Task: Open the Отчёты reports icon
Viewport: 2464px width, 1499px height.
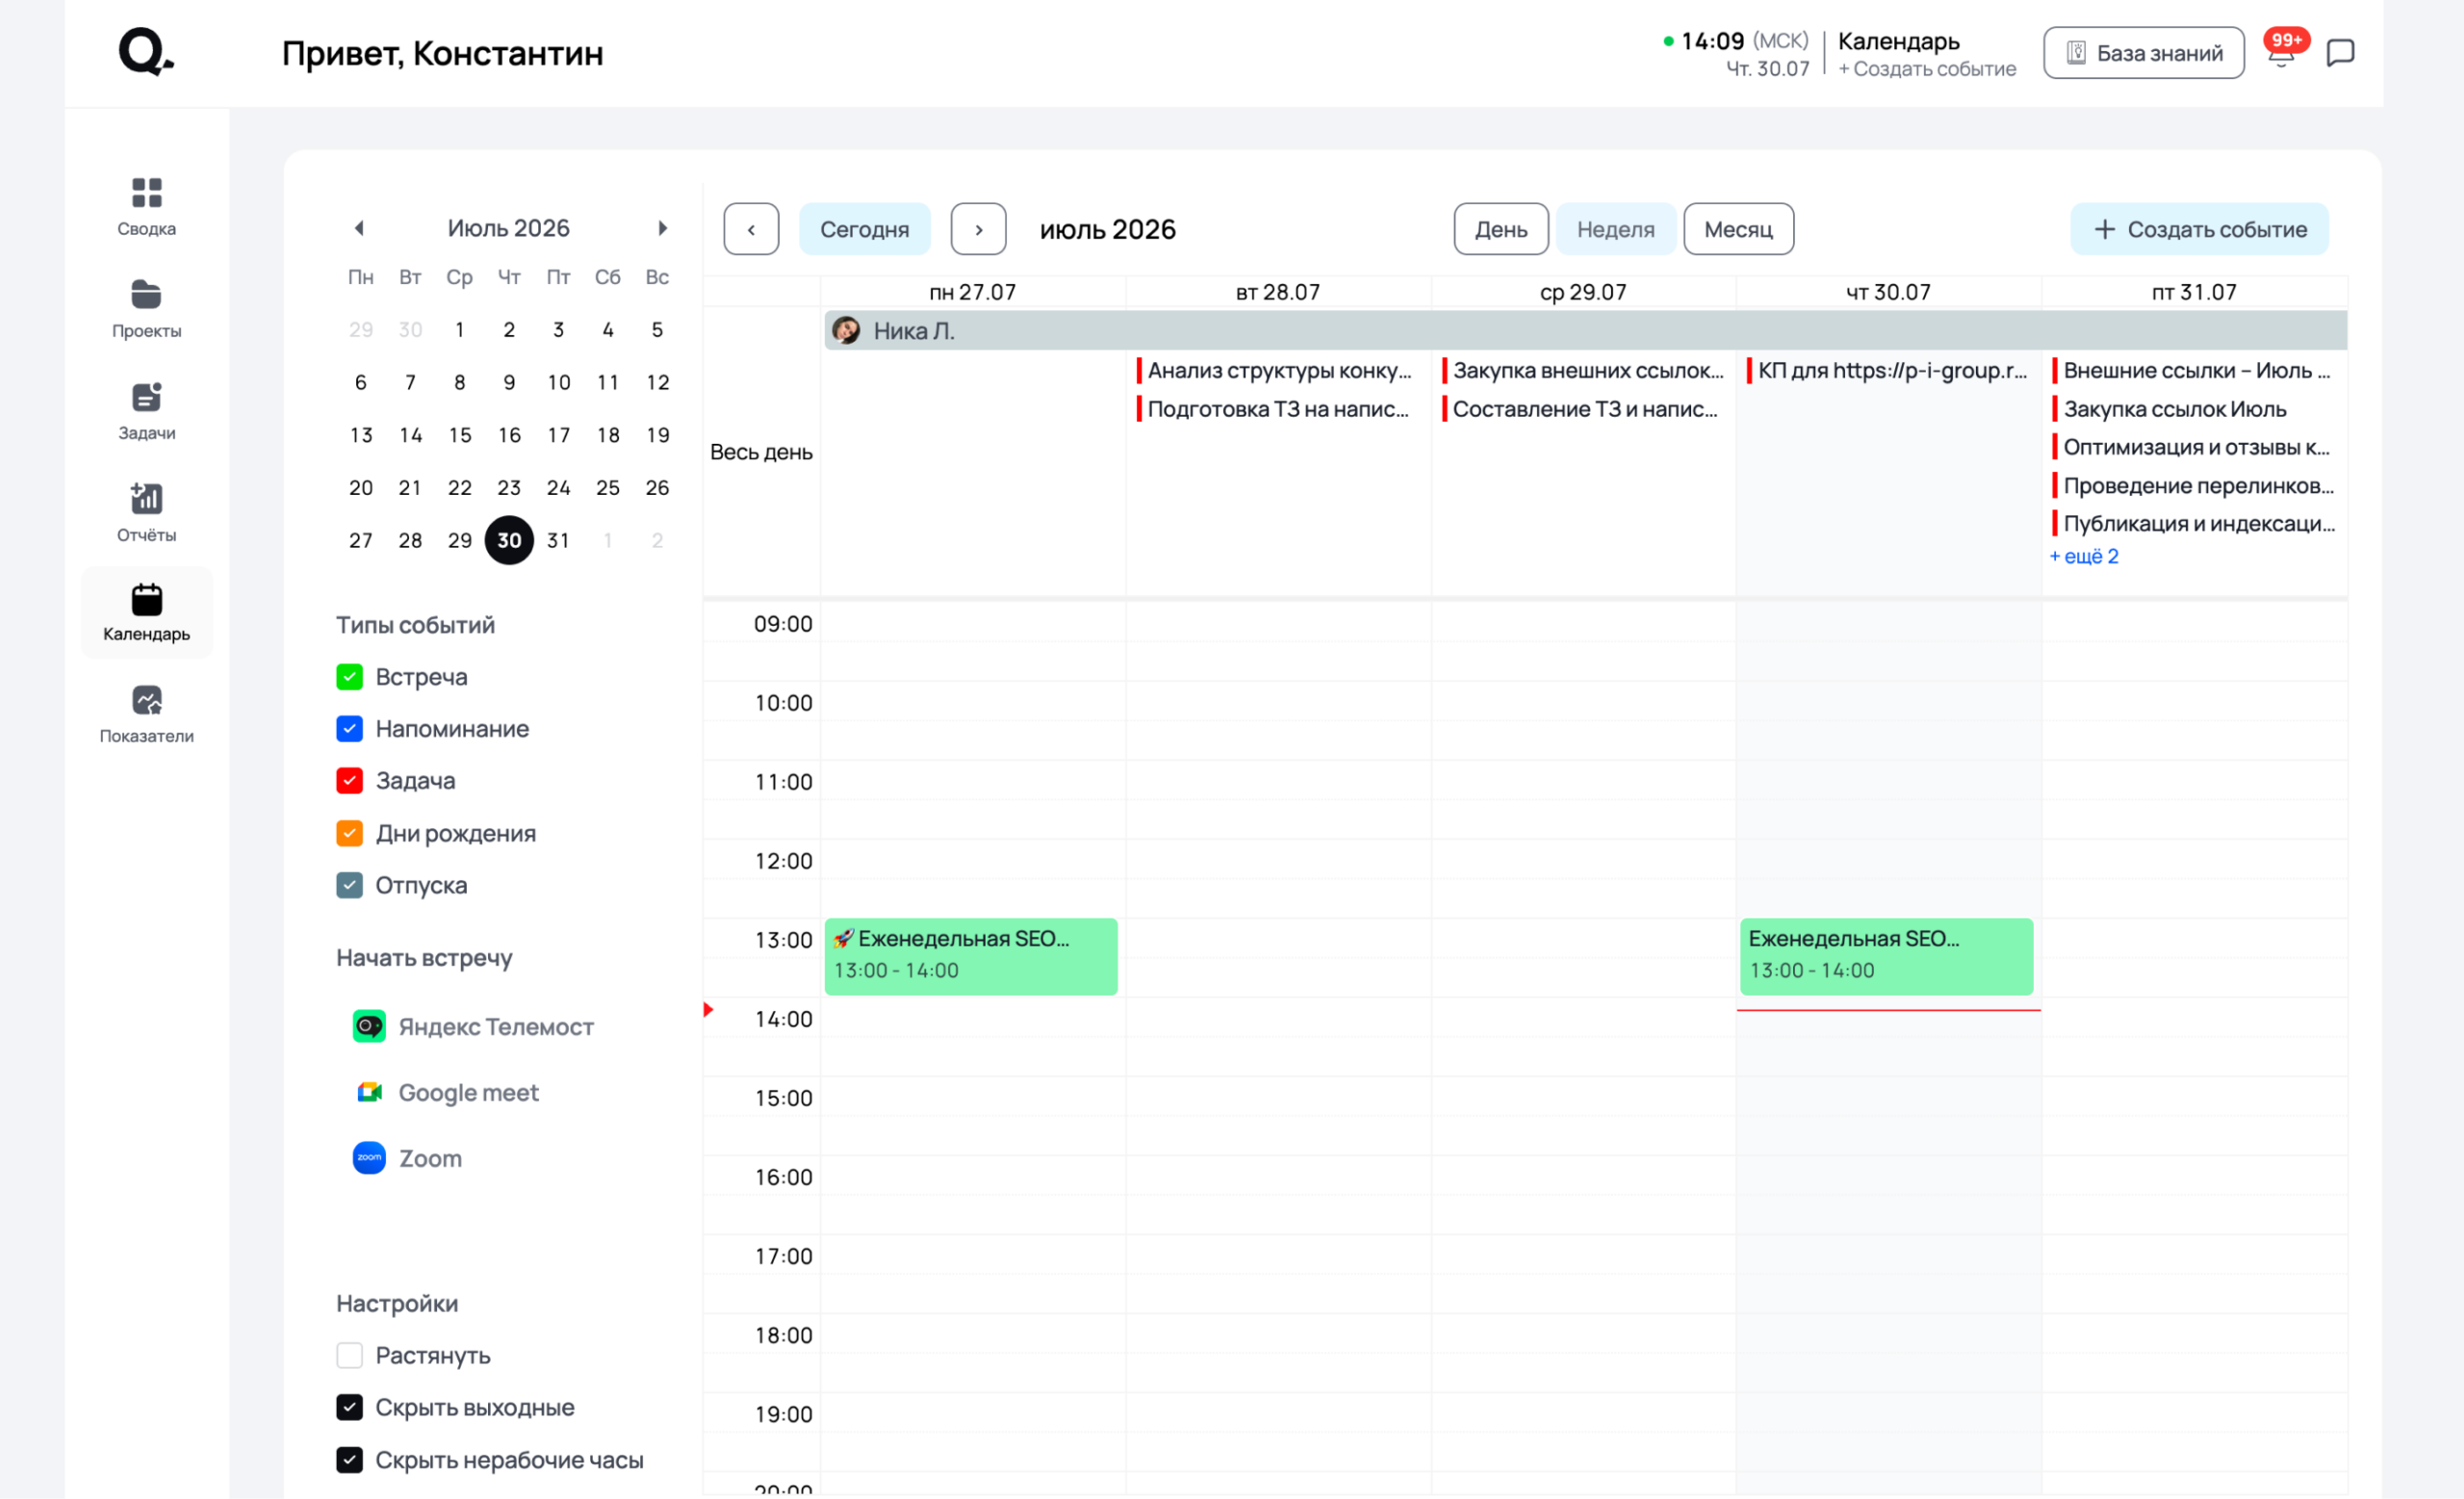Action: pyautogui.click(x=146, y=498)
